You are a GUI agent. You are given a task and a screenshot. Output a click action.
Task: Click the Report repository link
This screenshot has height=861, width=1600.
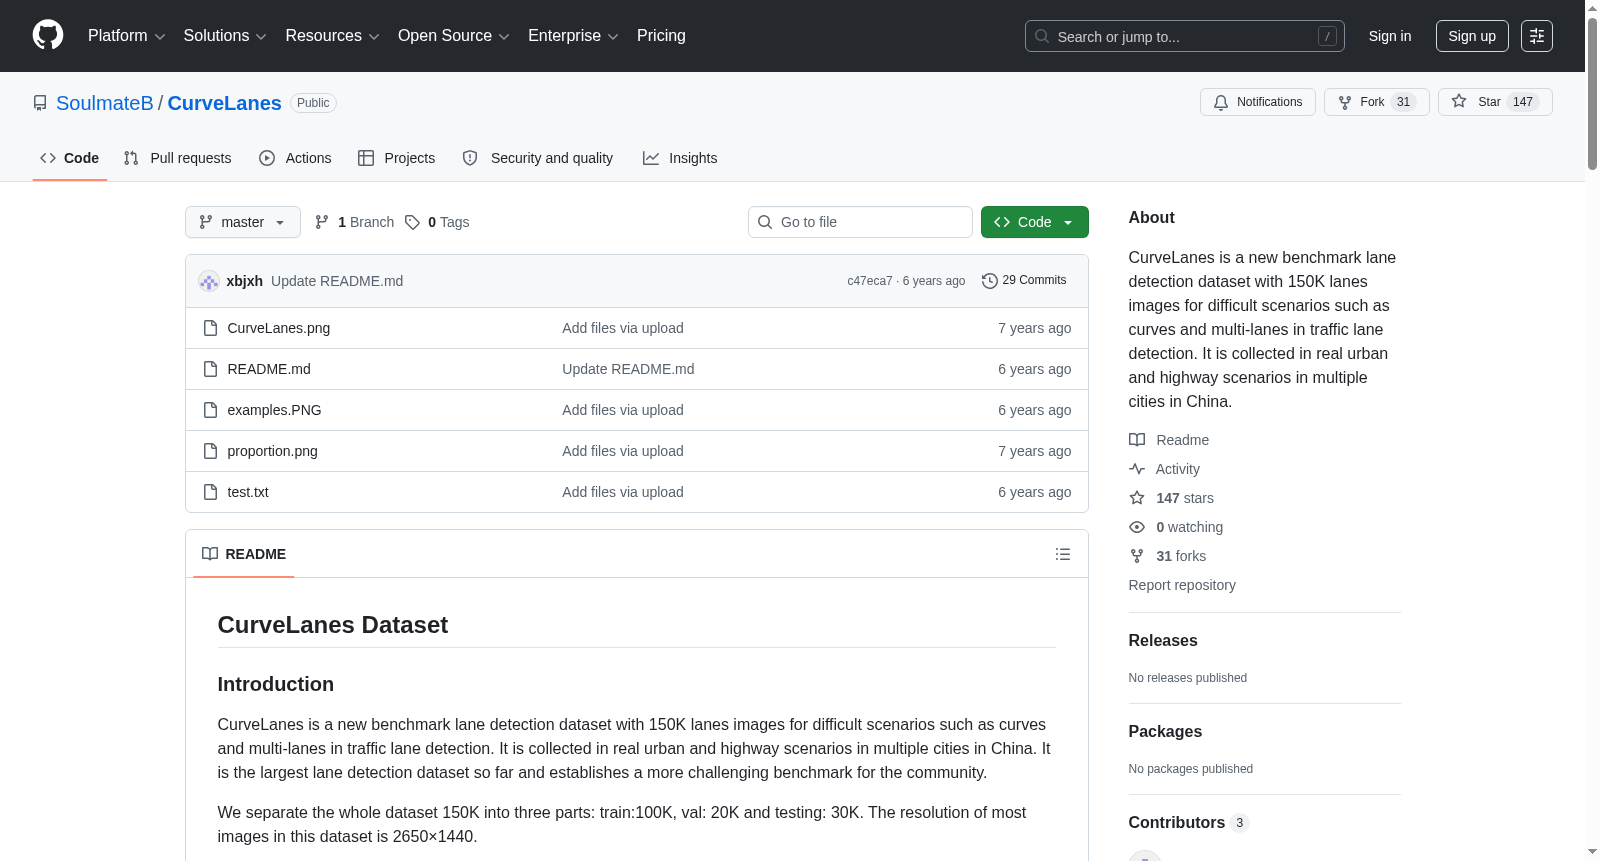click(x=1182, y=585)
